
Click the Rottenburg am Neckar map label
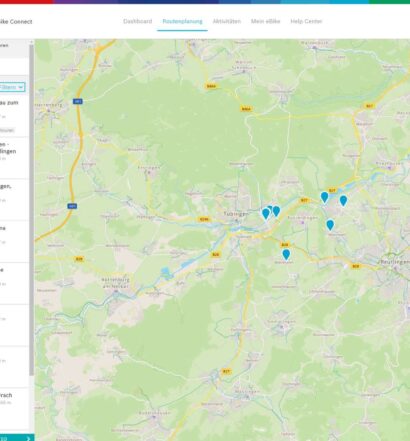click(x=115, y=282)
